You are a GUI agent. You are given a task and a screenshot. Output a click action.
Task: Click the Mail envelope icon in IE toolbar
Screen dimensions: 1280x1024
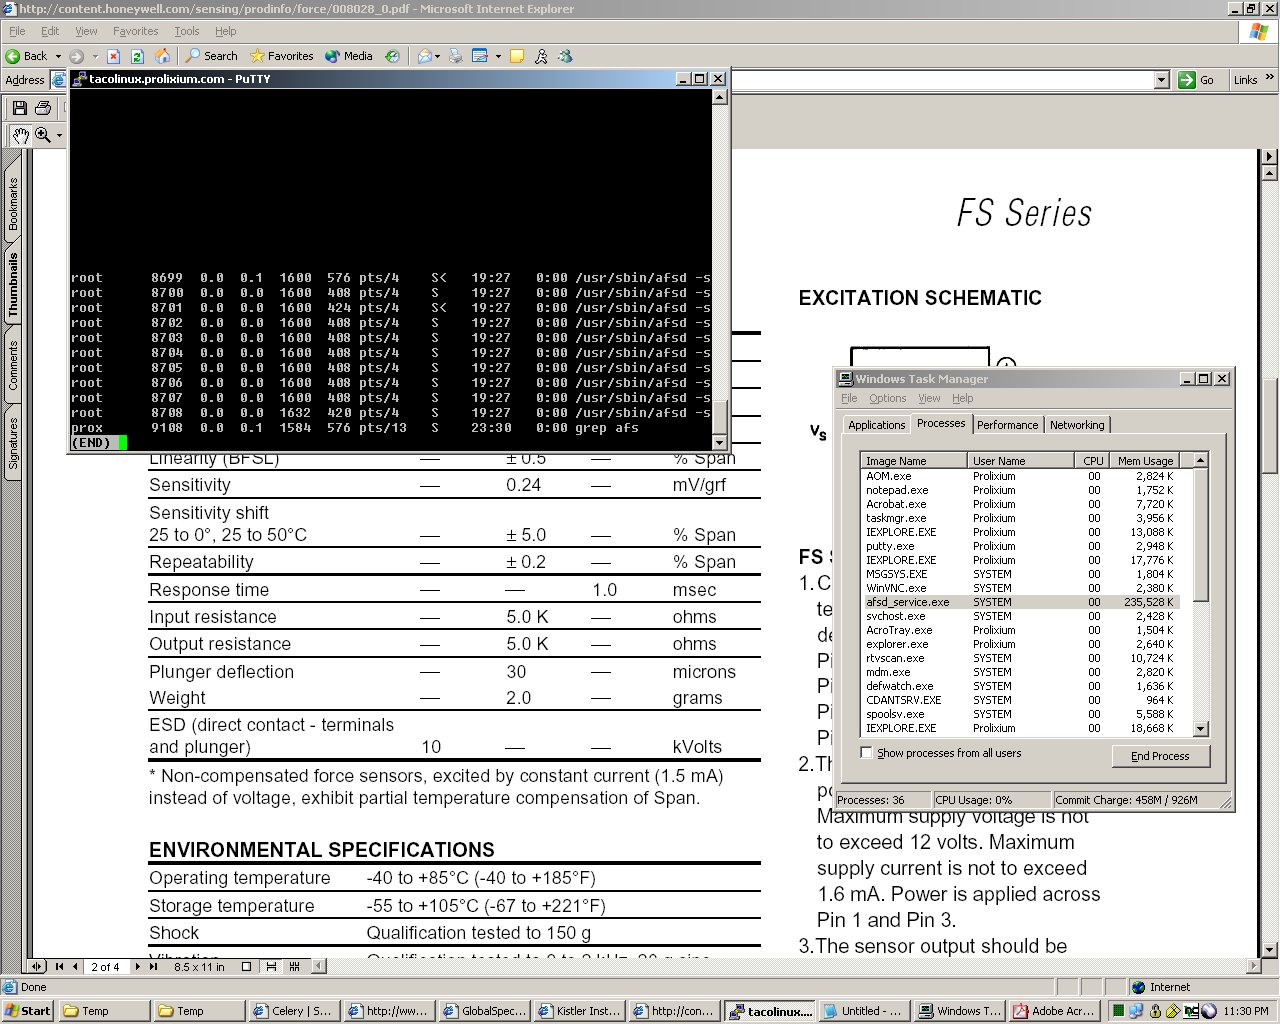pyautogui.click(x=425, y=56)
